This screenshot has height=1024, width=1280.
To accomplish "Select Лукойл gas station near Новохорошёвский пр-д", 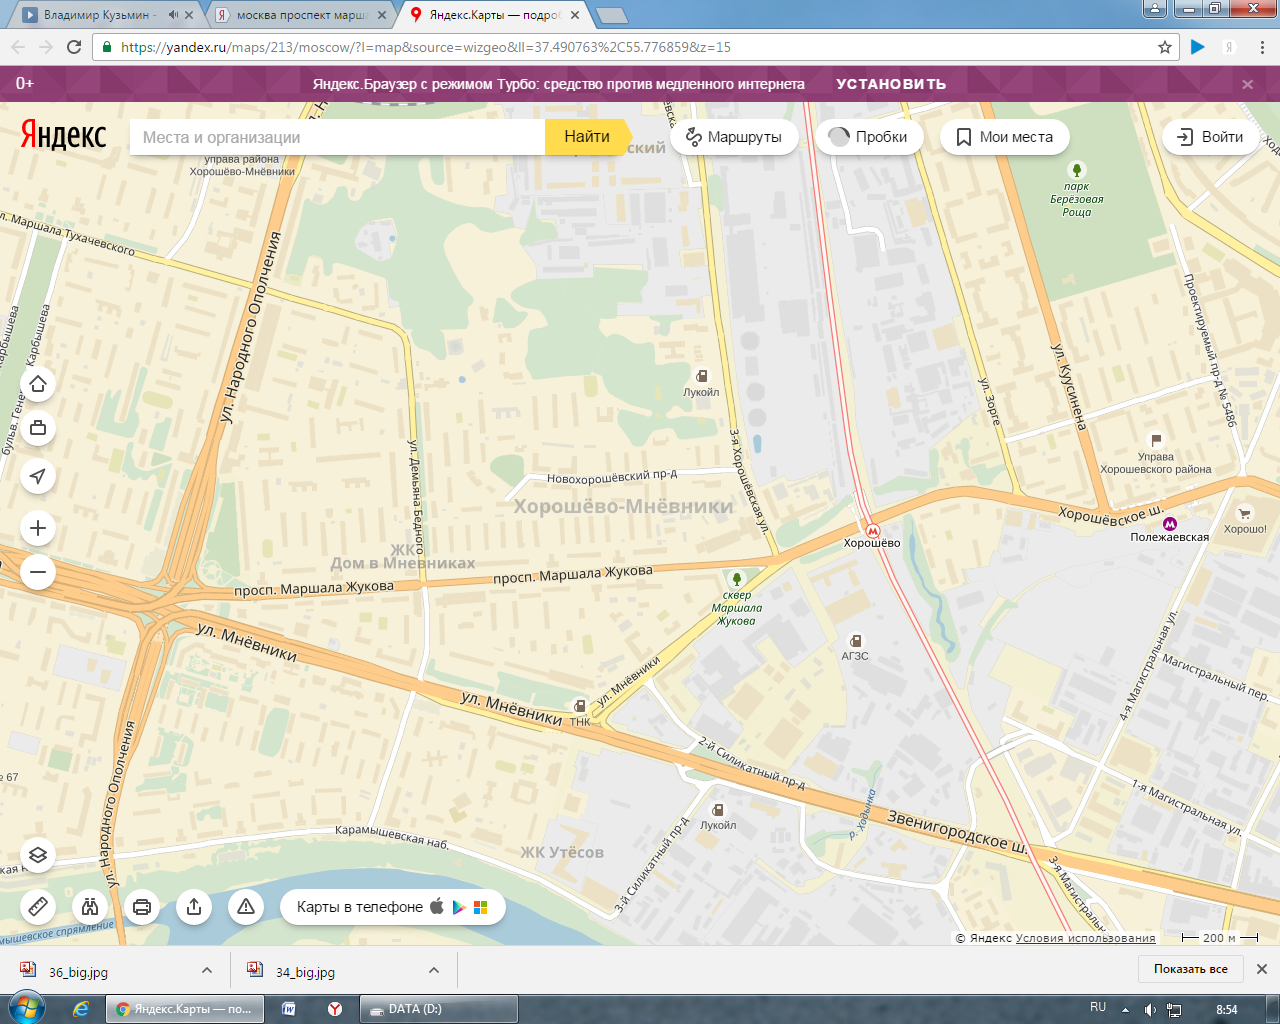I will [x=702, y=376].
